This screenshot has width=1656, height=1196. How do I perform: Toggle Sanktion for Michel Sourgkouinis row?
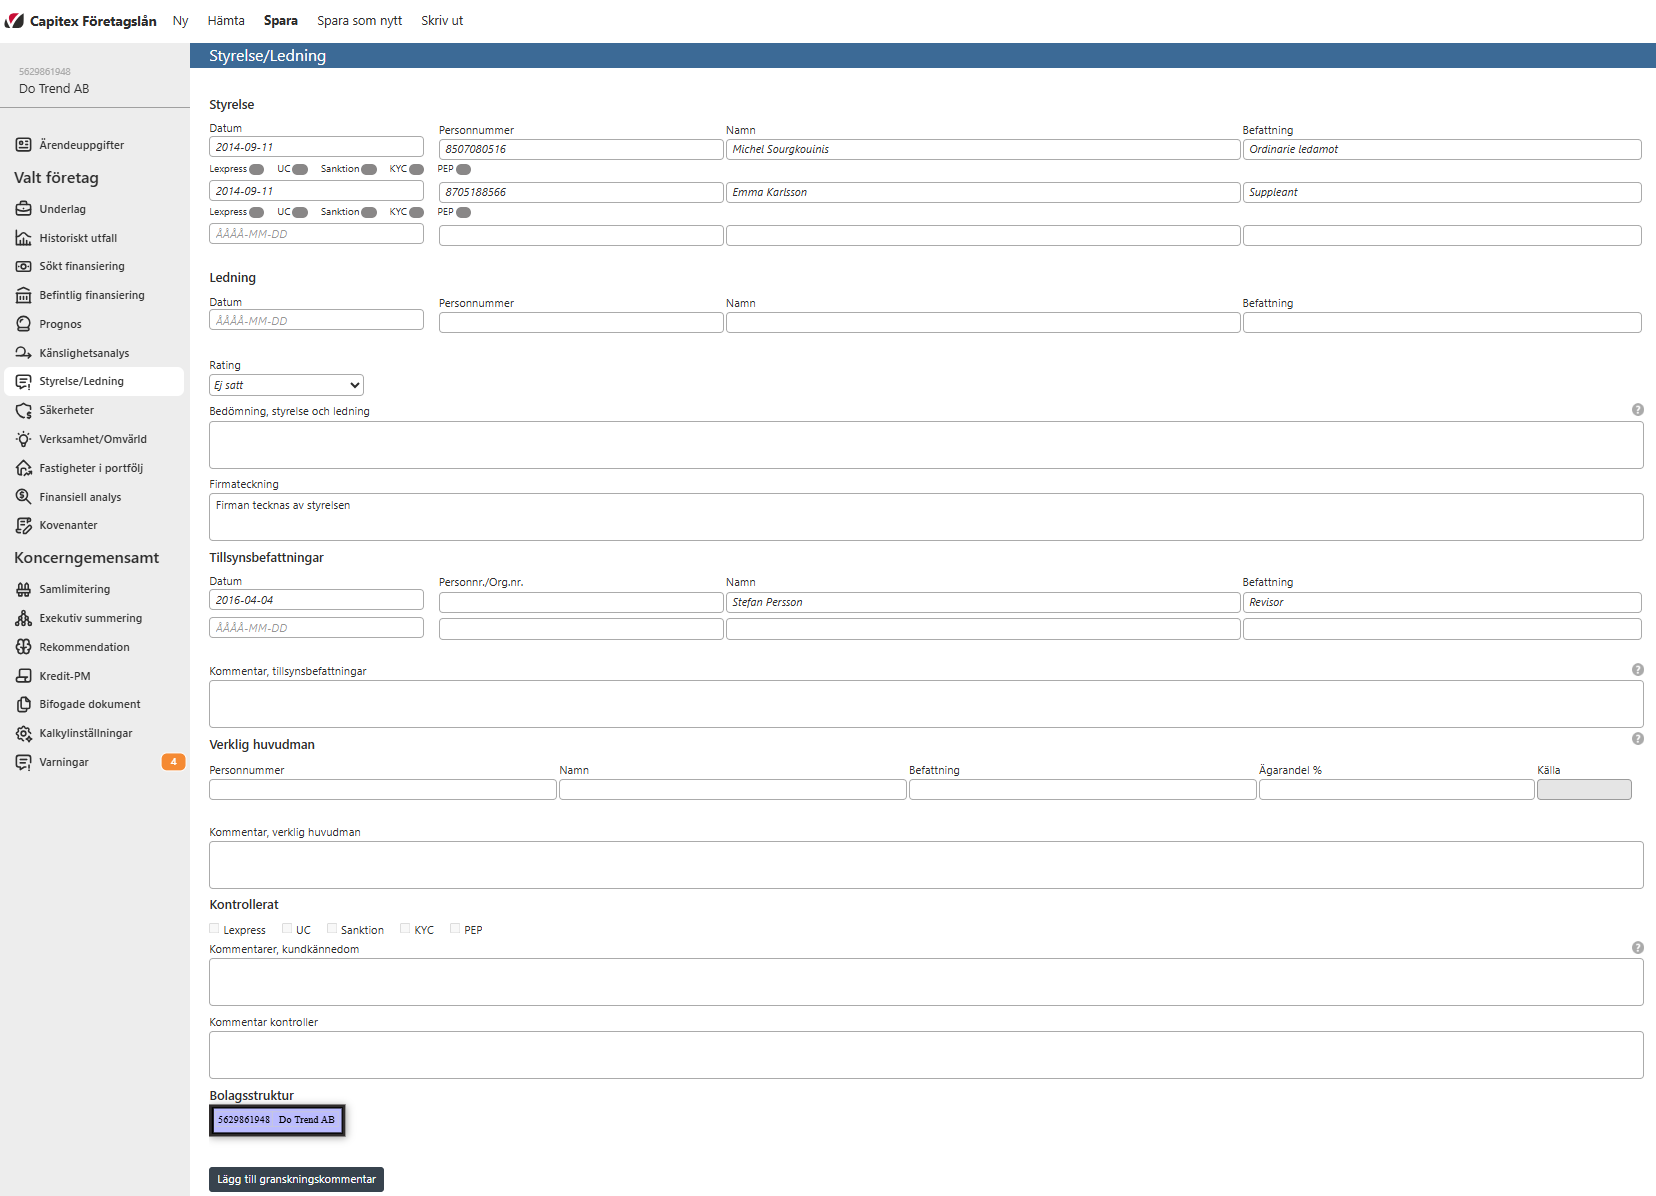tap(369, 169)
